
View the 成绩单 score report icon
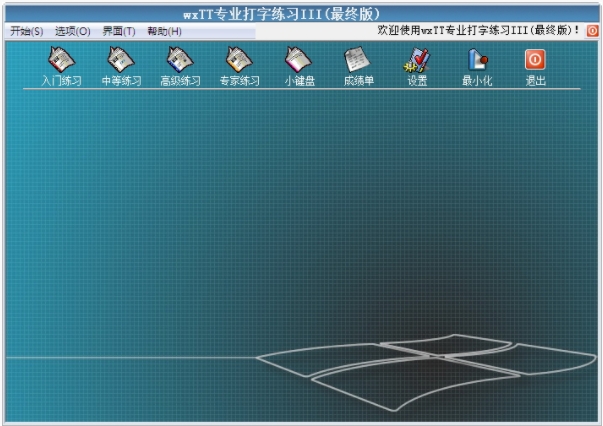358,66
